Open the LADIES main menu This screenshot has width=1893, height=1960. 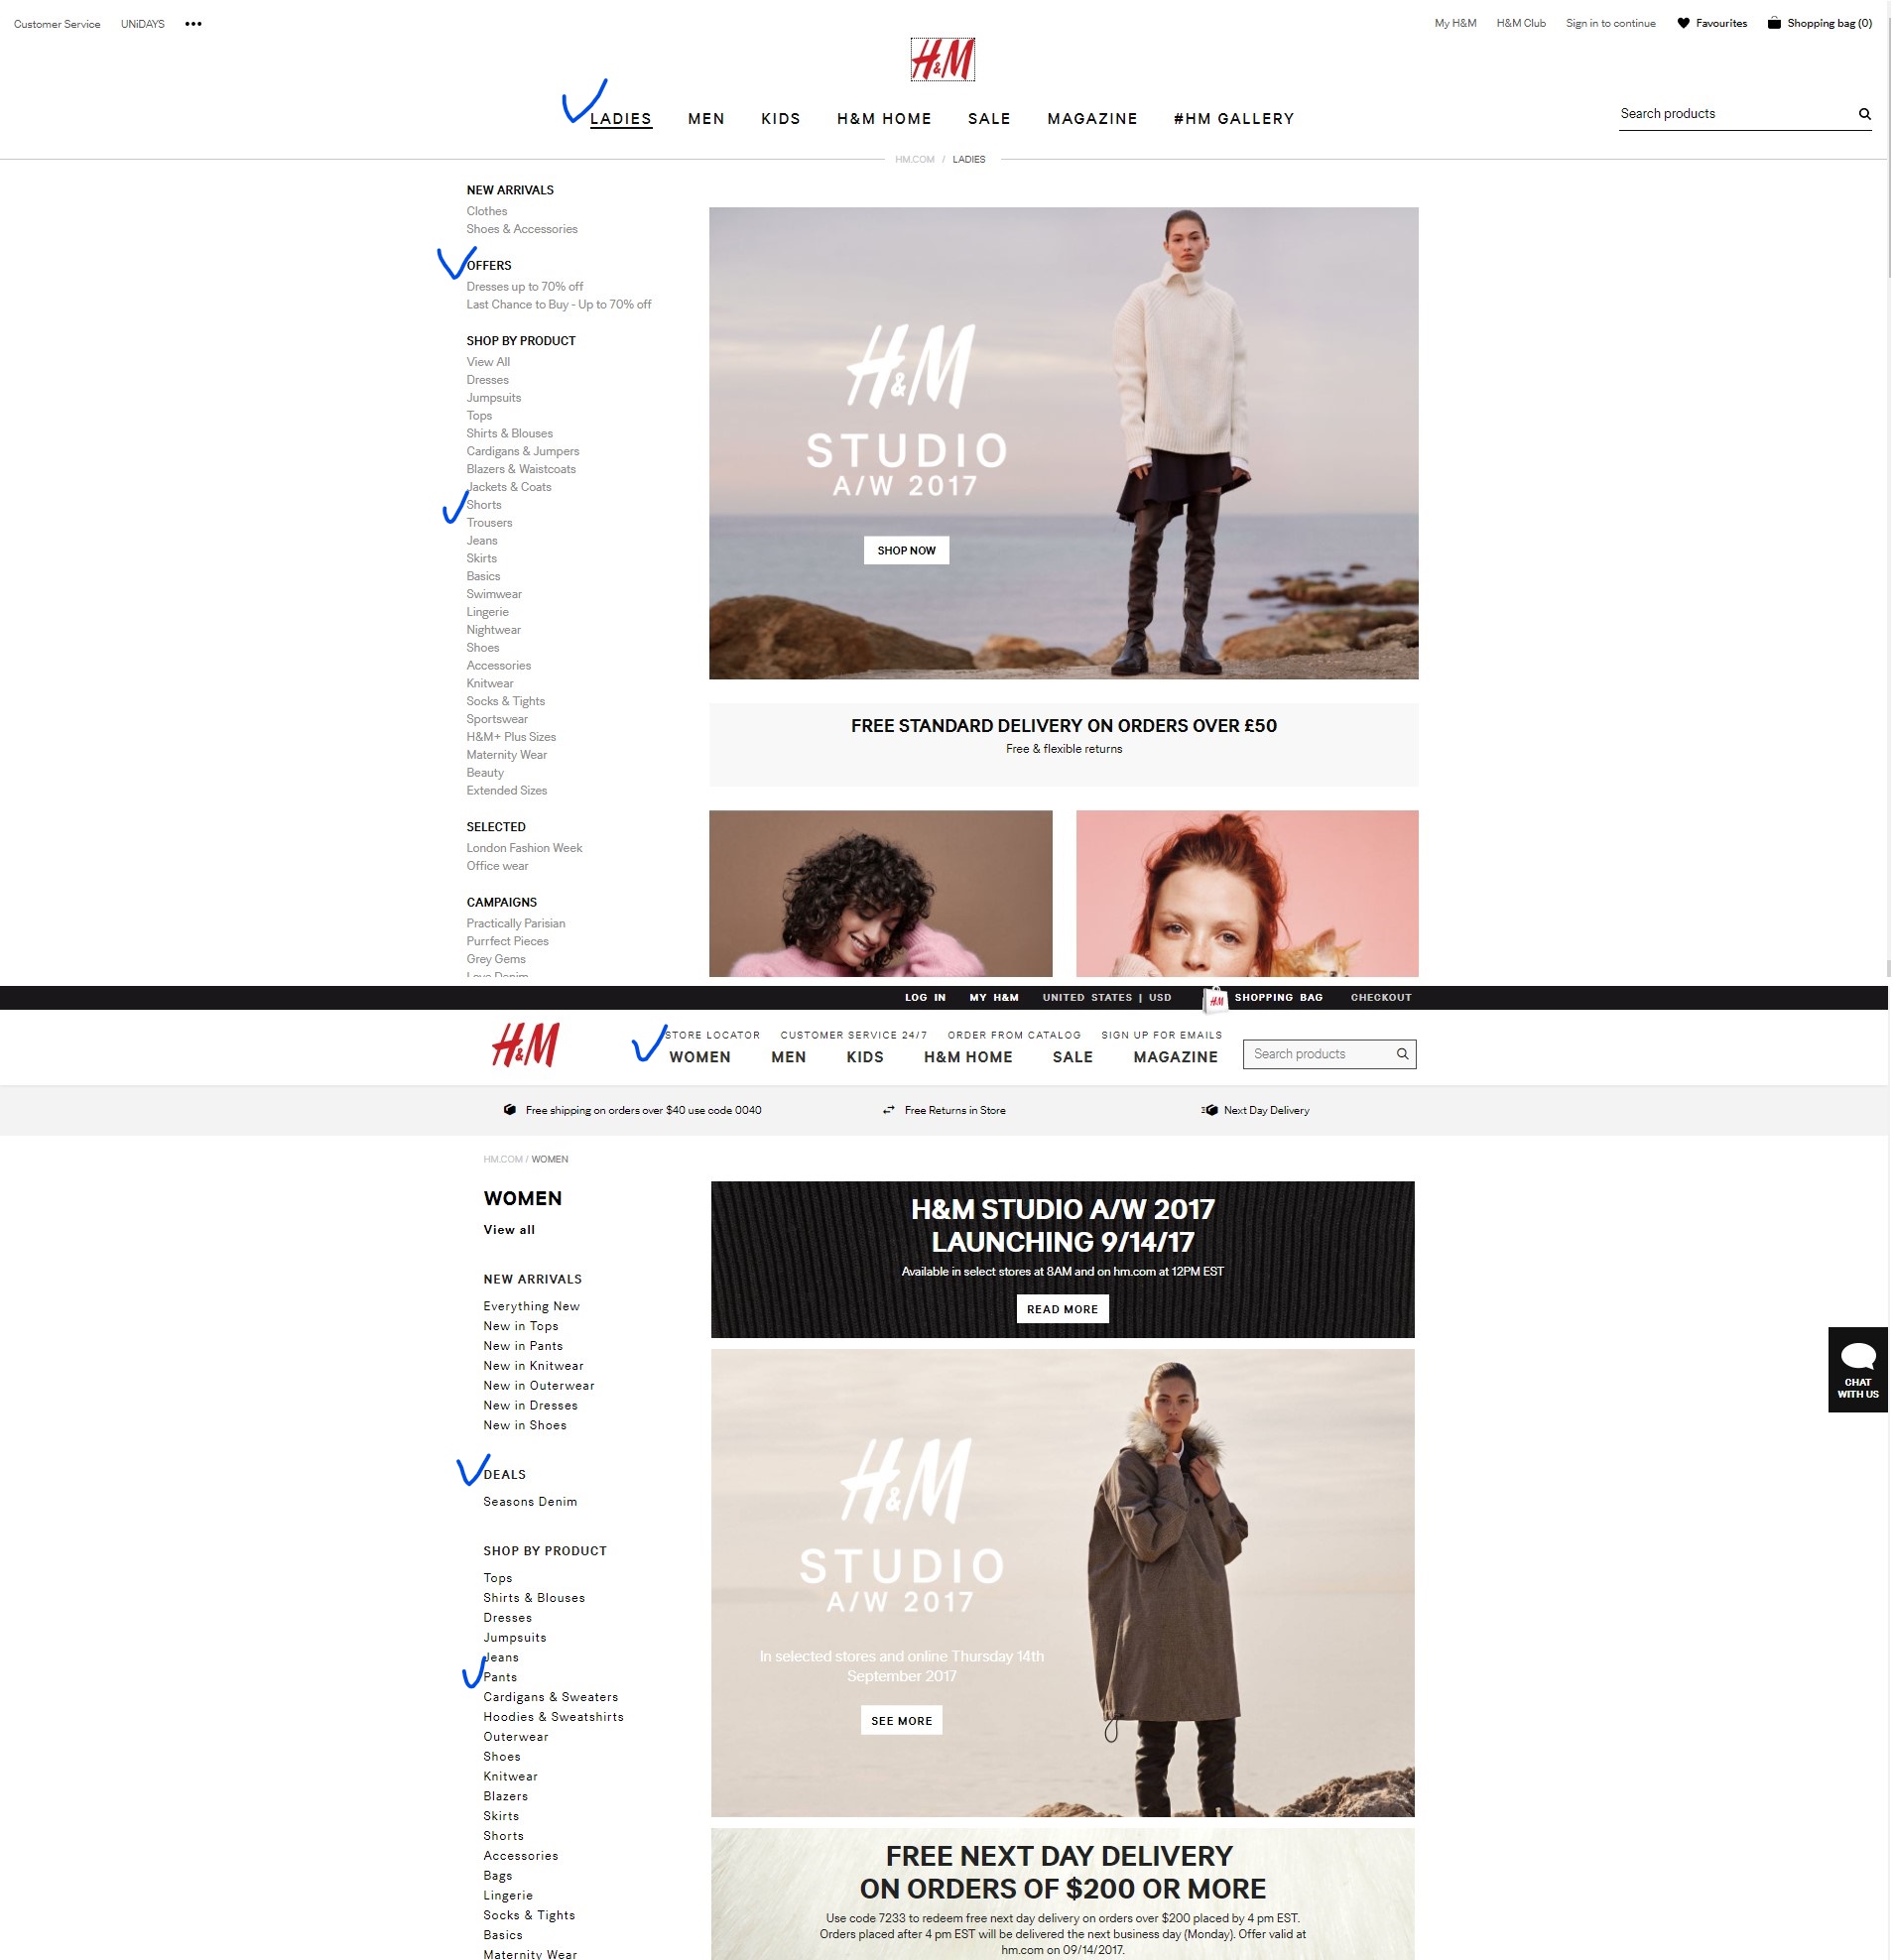[x=620, y=119]
